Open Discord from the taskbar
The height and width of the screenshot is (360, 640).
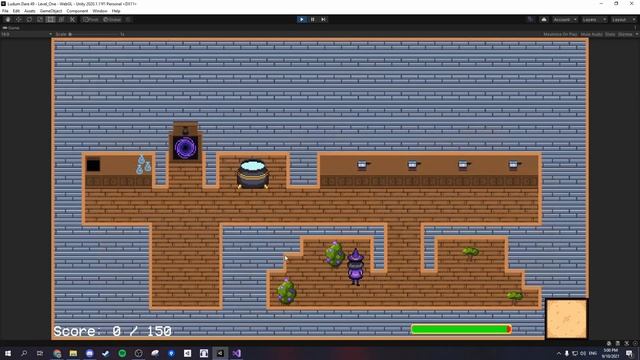click(89, 353)
